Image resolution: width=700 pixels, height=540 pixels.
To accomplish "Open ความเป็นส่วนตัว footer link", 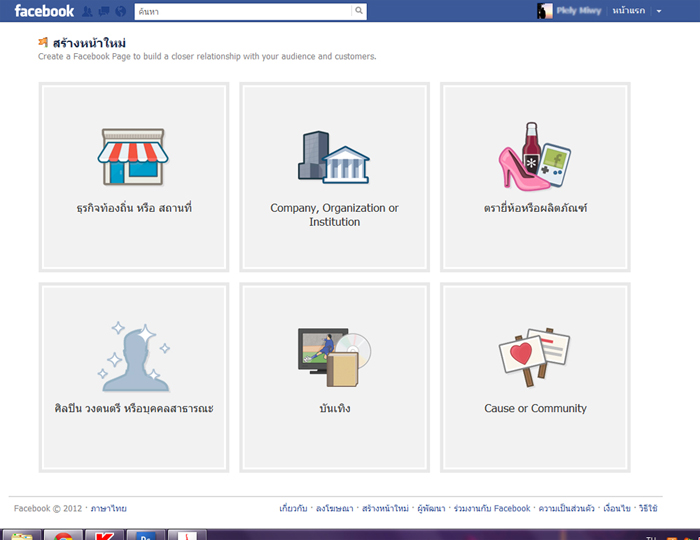I will (567, 508).
